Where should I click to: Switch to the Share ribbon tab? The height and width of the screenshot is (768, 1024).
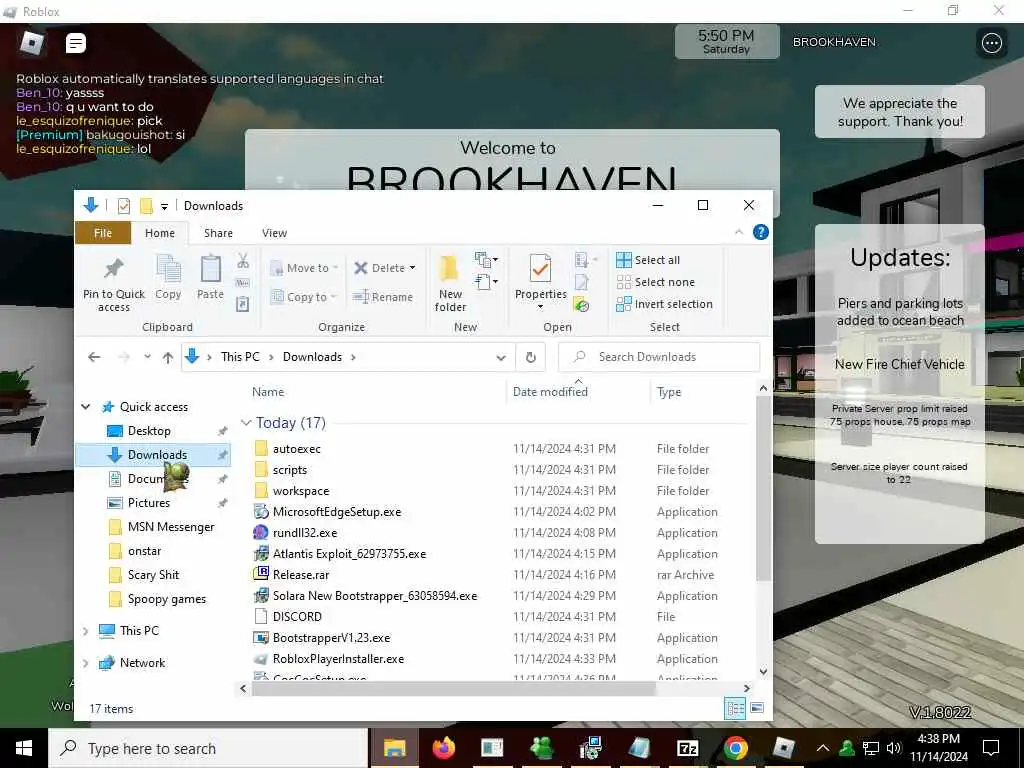point(218,233)
